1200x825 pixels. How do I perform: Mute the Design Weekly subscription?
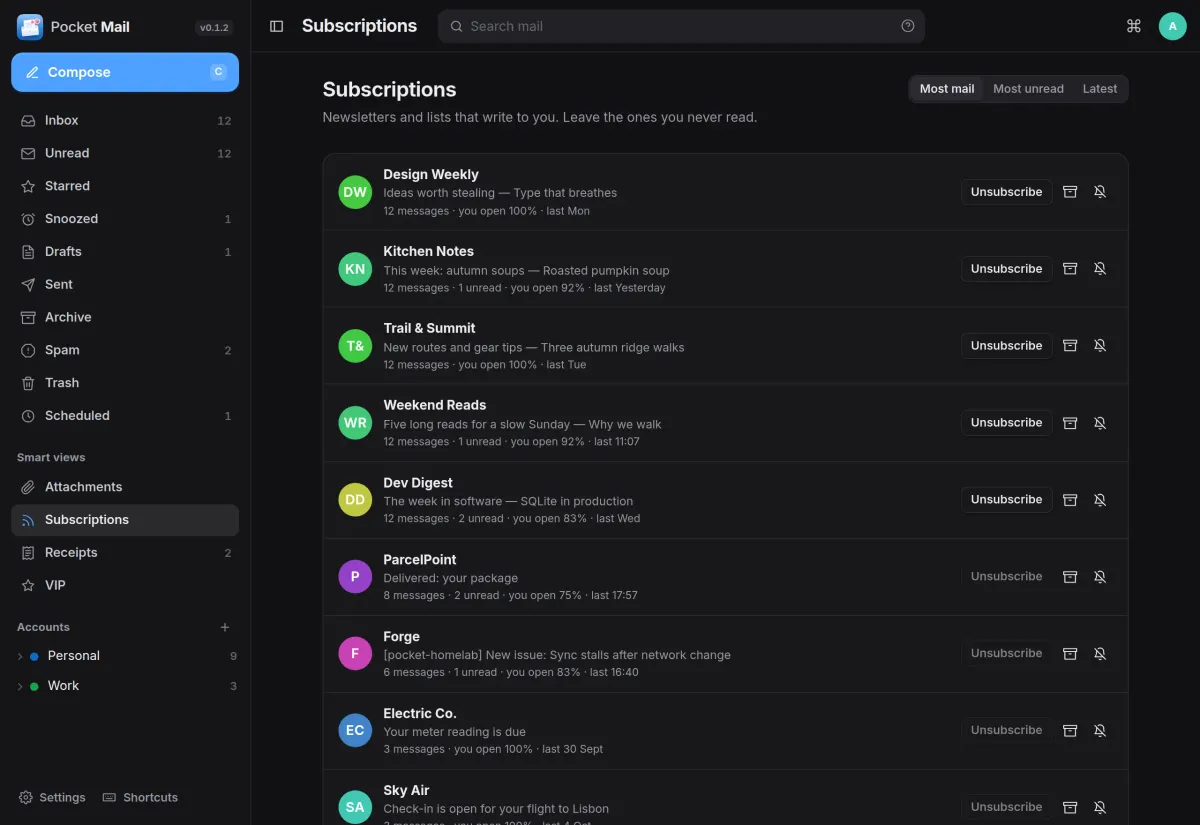(x=1100, y=192)
